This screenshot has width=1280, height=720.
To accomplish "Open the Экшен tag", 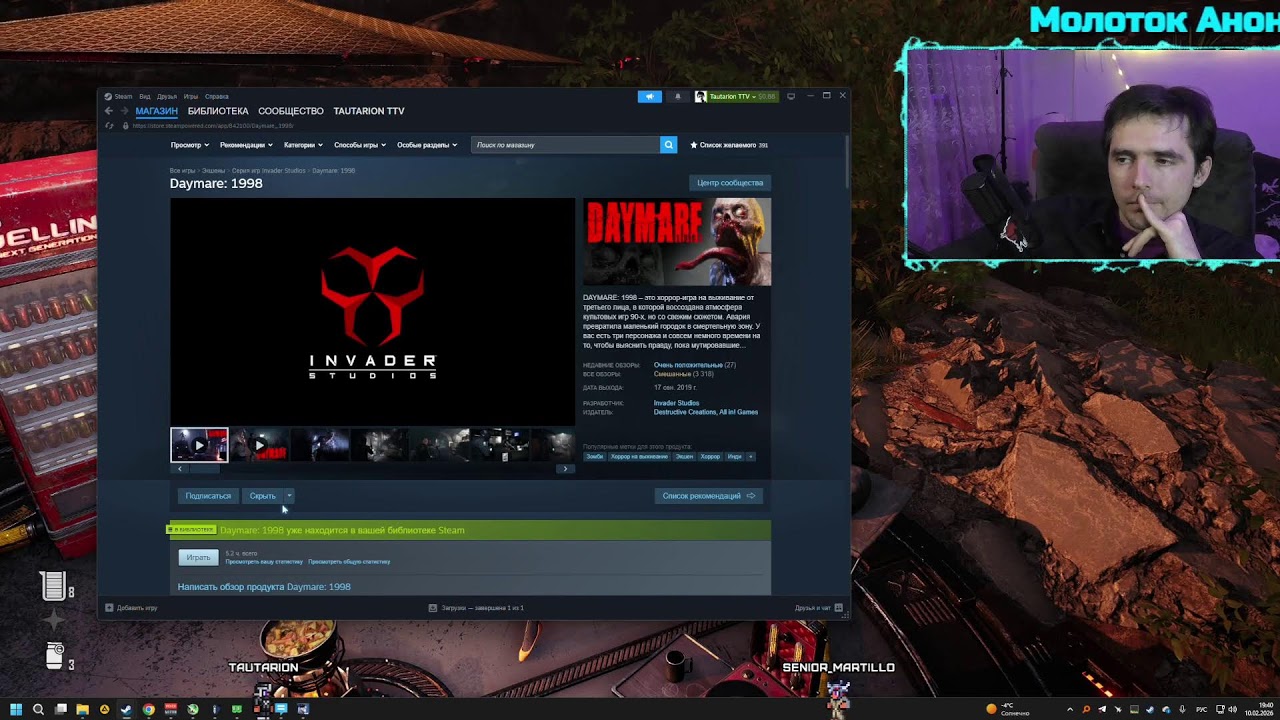I will click(684, 457).
